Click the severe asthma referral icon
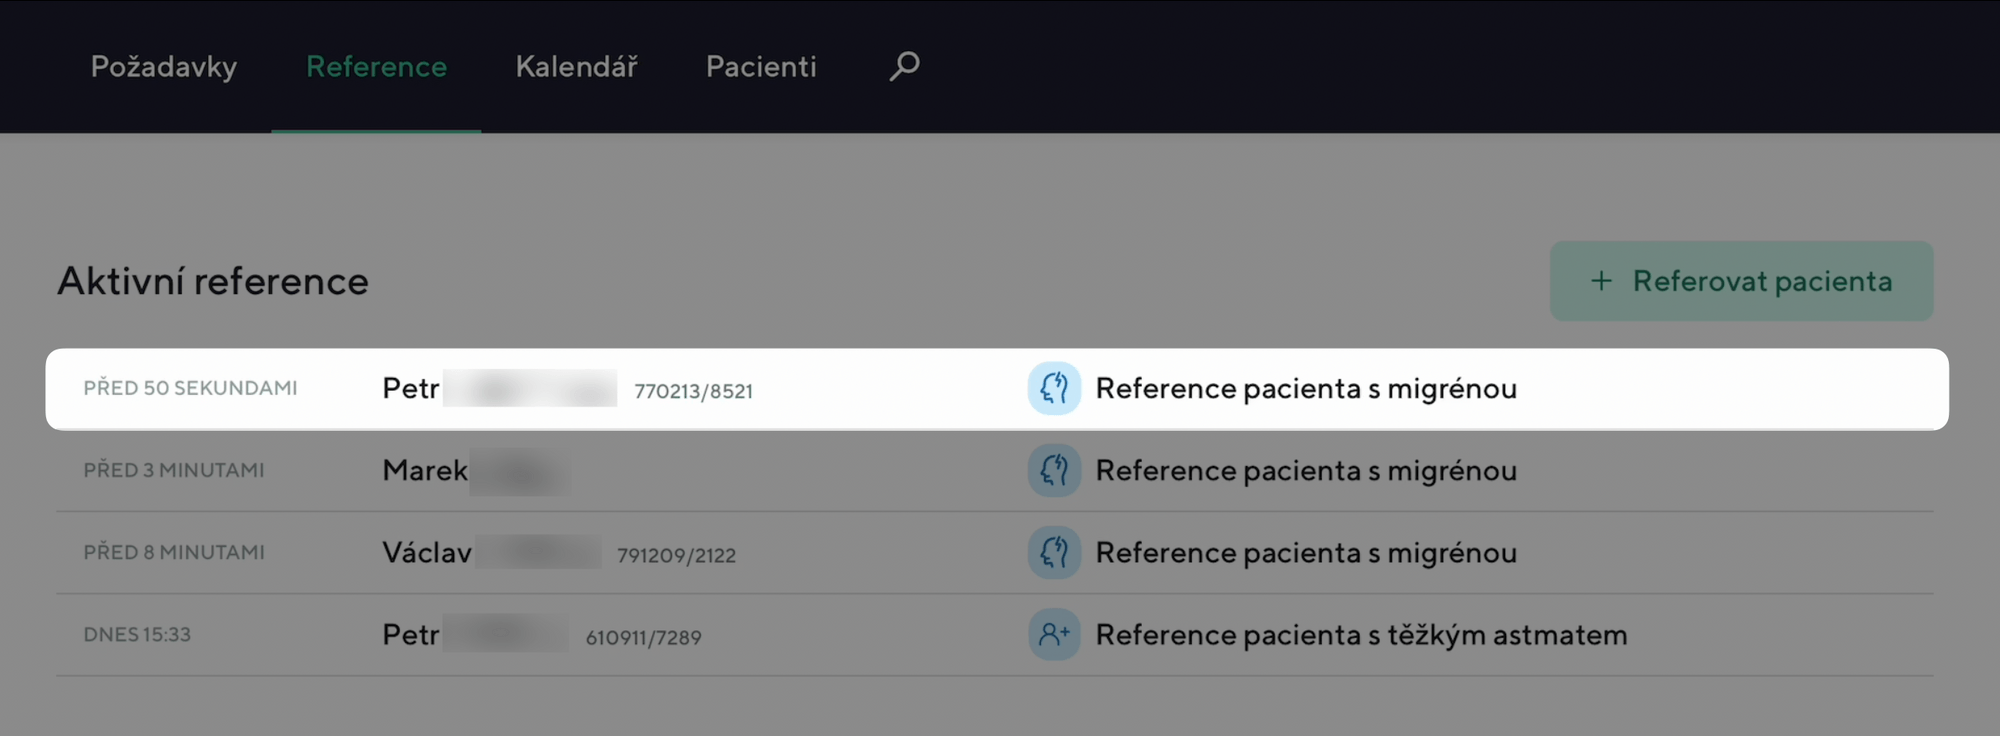The width and height of the screenshot is (2000, 736). coord(1054,634)
